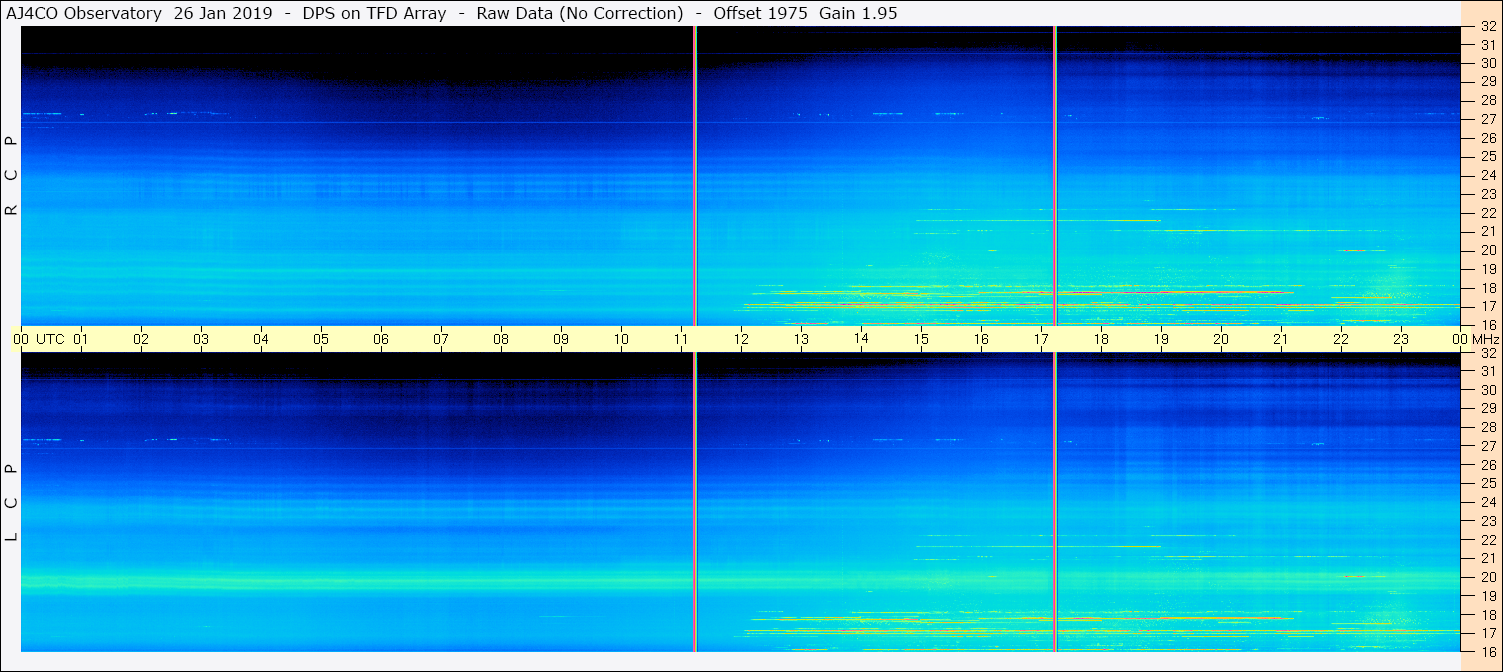This screenshot has height=672, width=1503.
Task: Click the '32' MHz tick in LCP frequency scale
Action: click(x=1488, y=352)
